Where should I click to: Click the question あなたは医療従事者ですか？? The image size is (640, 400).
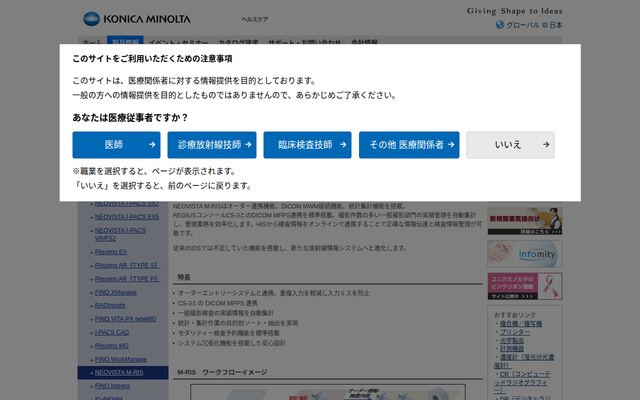130,118
